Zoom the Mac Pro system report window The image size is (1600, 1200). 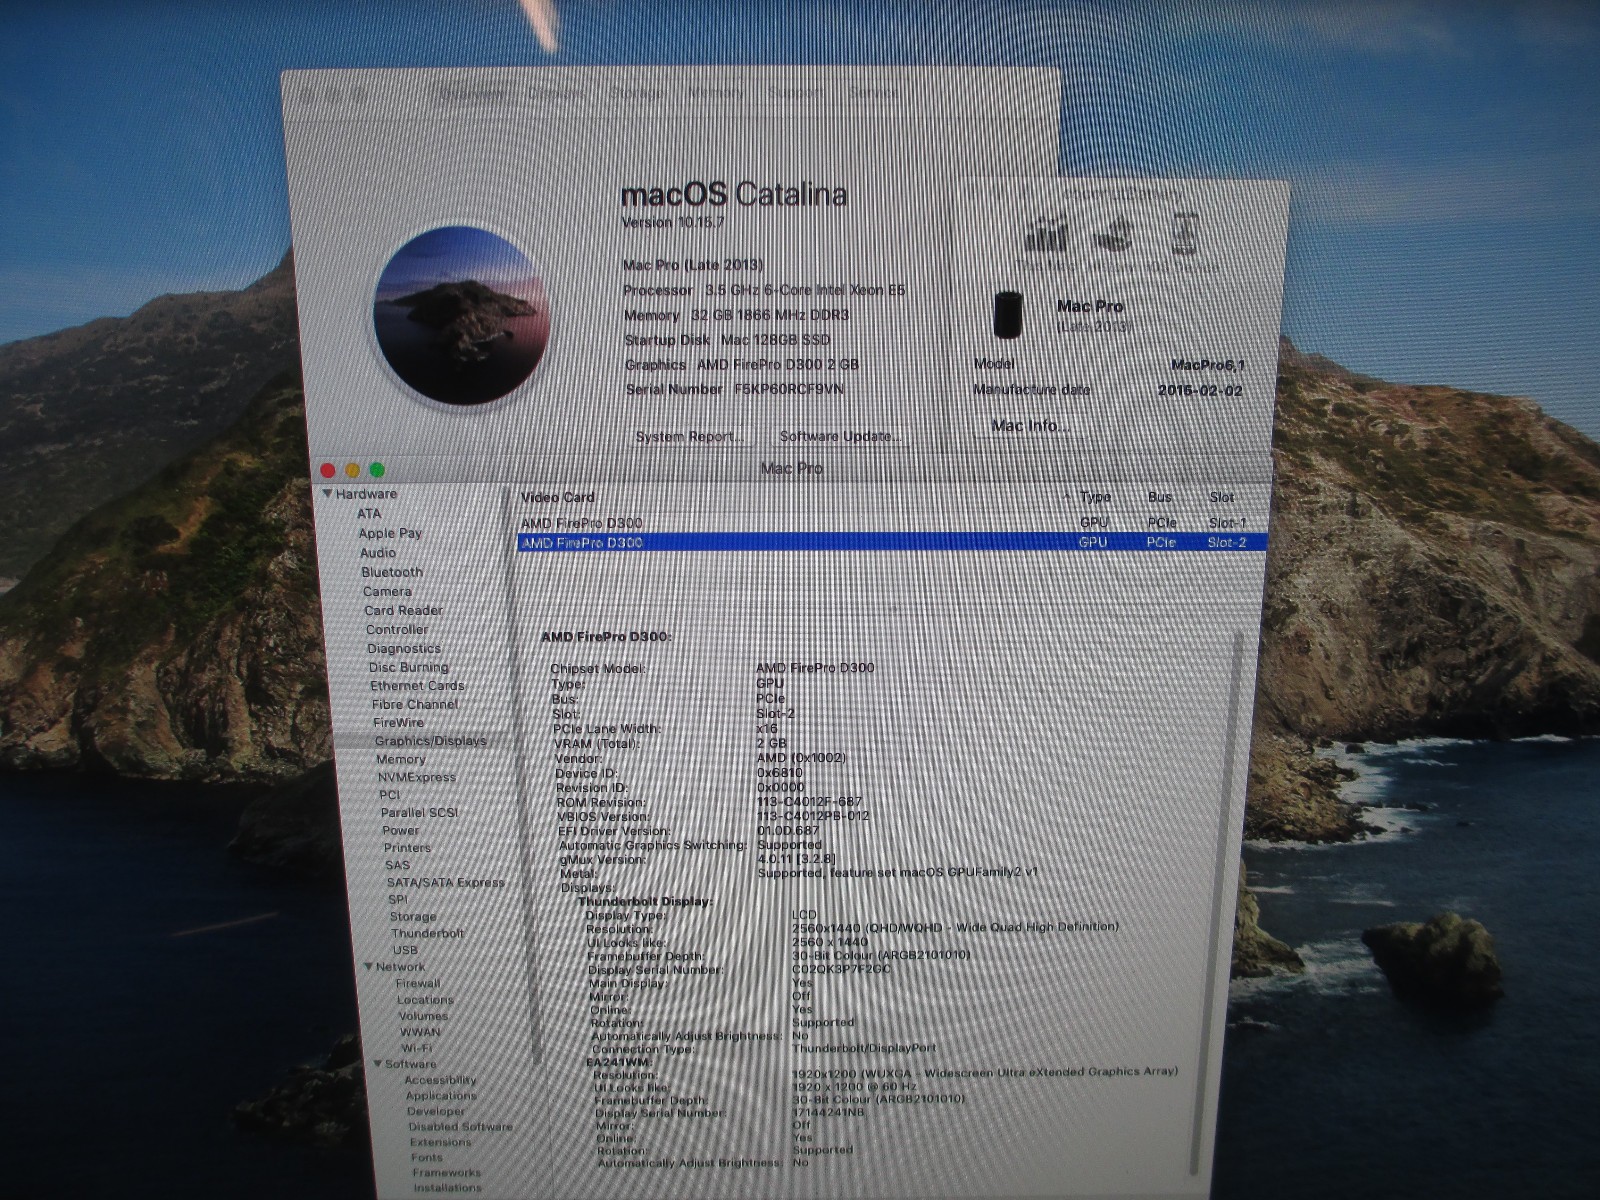click(x=377, y=470)
